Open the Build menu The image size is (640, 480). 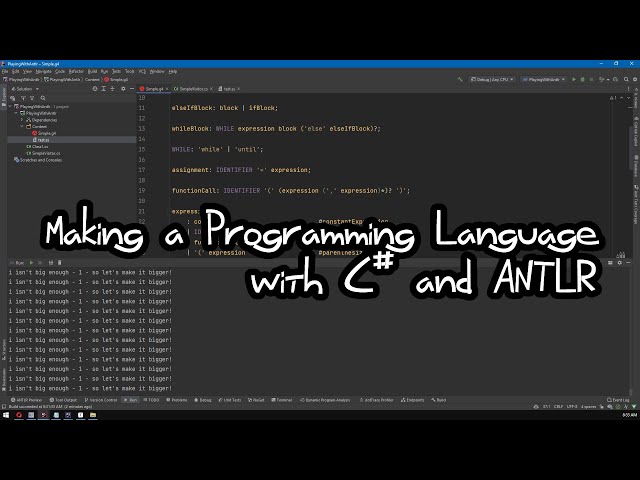[93, 71]
